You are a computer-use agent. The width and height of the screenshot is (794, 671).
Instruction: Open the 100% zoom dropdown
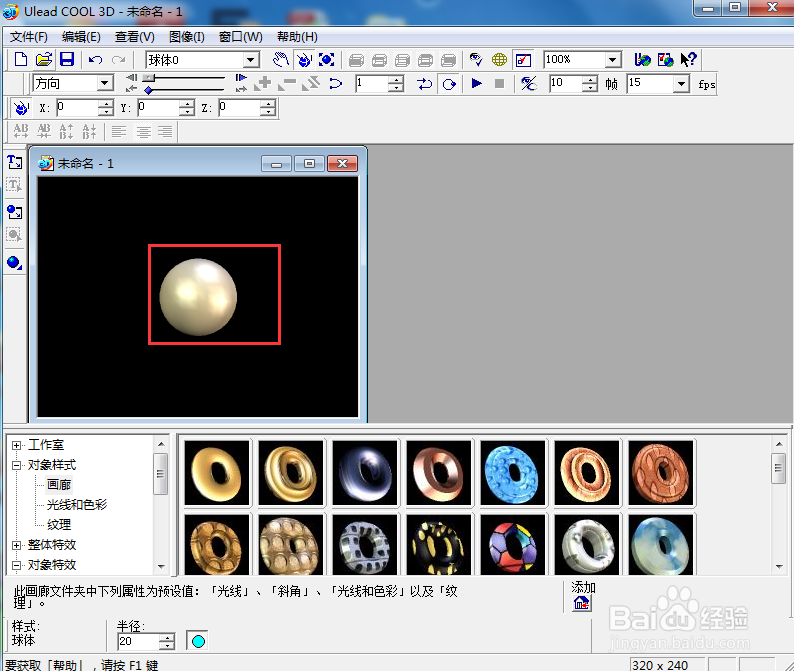pos(613,60)
